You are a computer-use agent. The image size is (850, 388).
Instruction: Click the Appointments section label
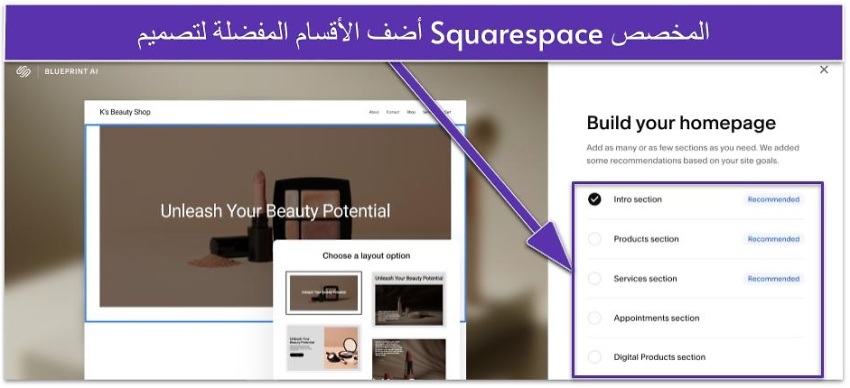coord(656,318)
